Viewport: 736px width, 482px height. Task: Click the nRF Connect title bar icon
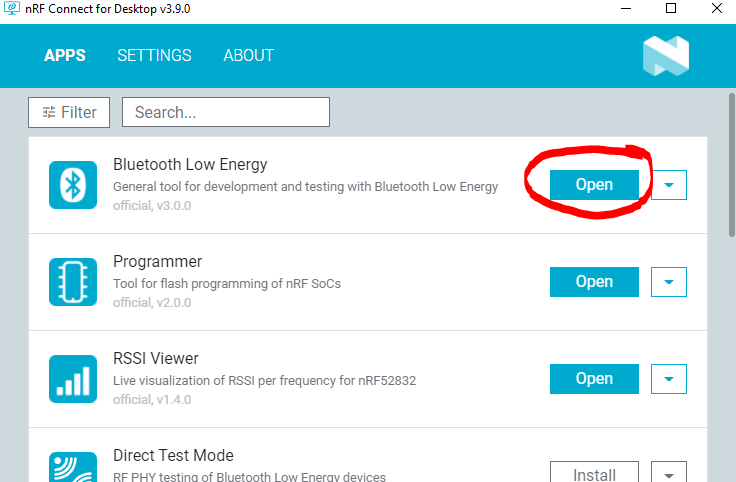(11, 8)
